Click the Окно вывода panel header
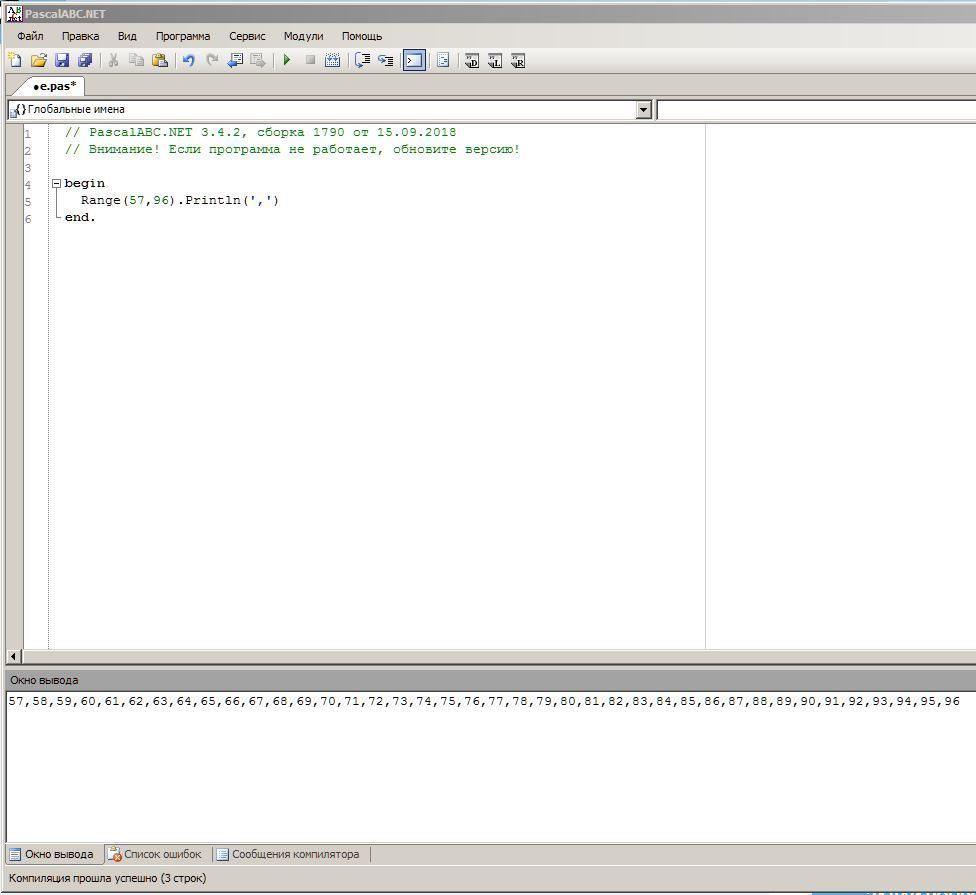 coord(490,680)
